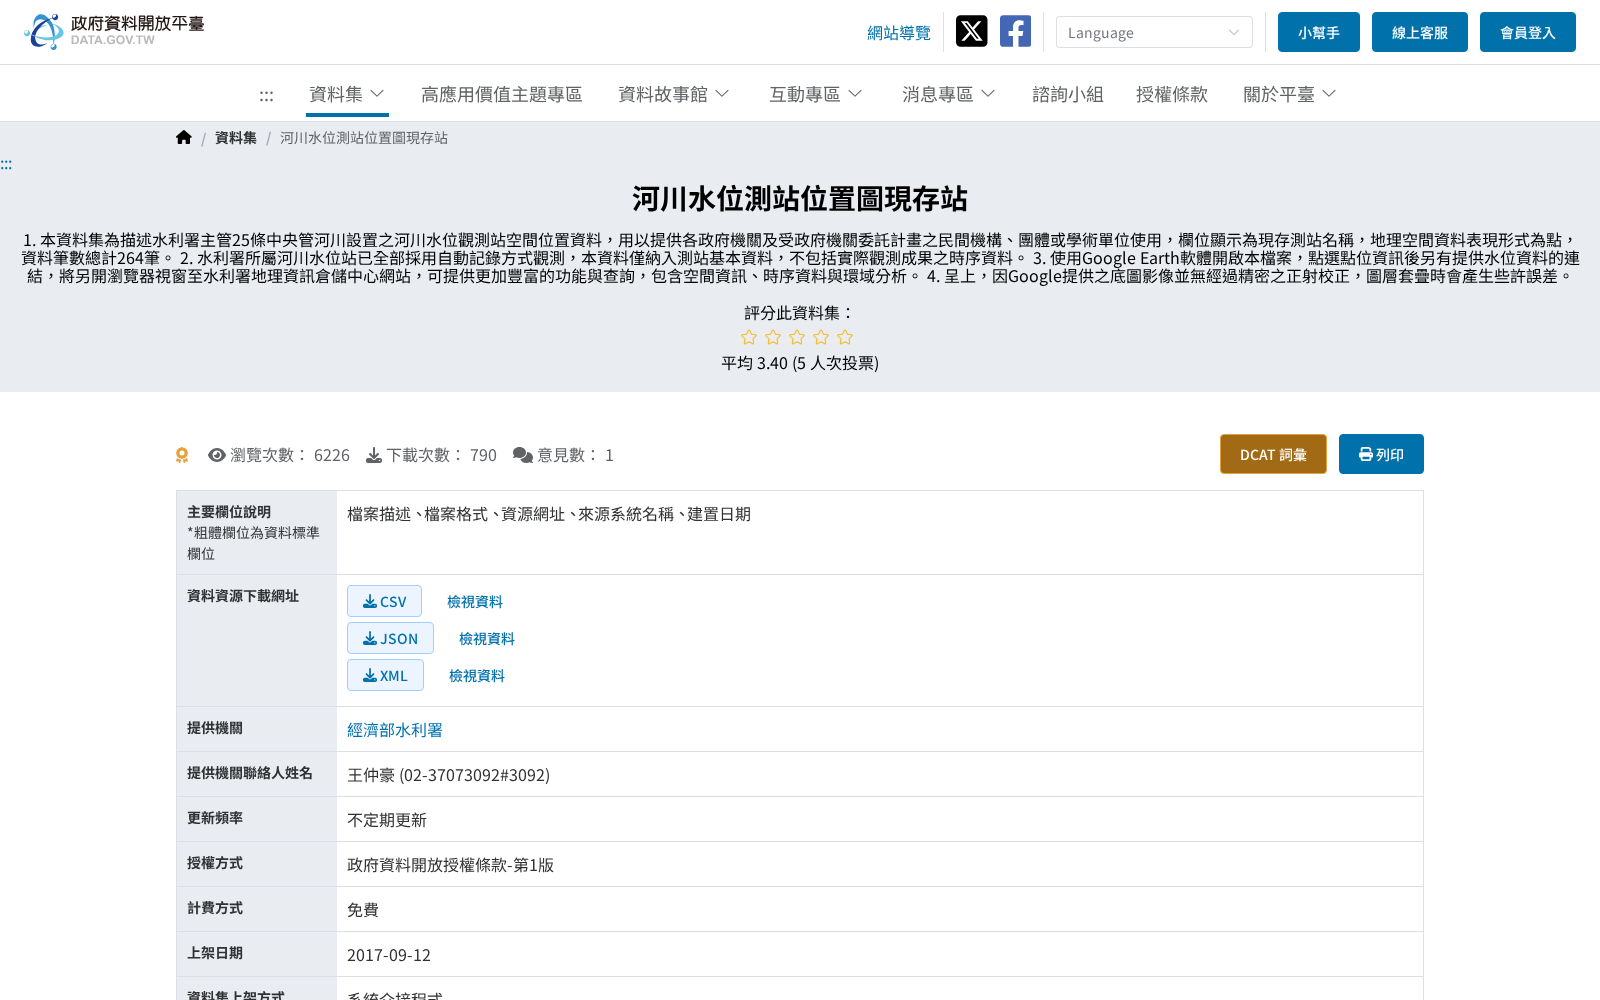This screenshot has height=1000, width=1600.
Task: Expand the 關於平臺 menu
Action: 1290,94
